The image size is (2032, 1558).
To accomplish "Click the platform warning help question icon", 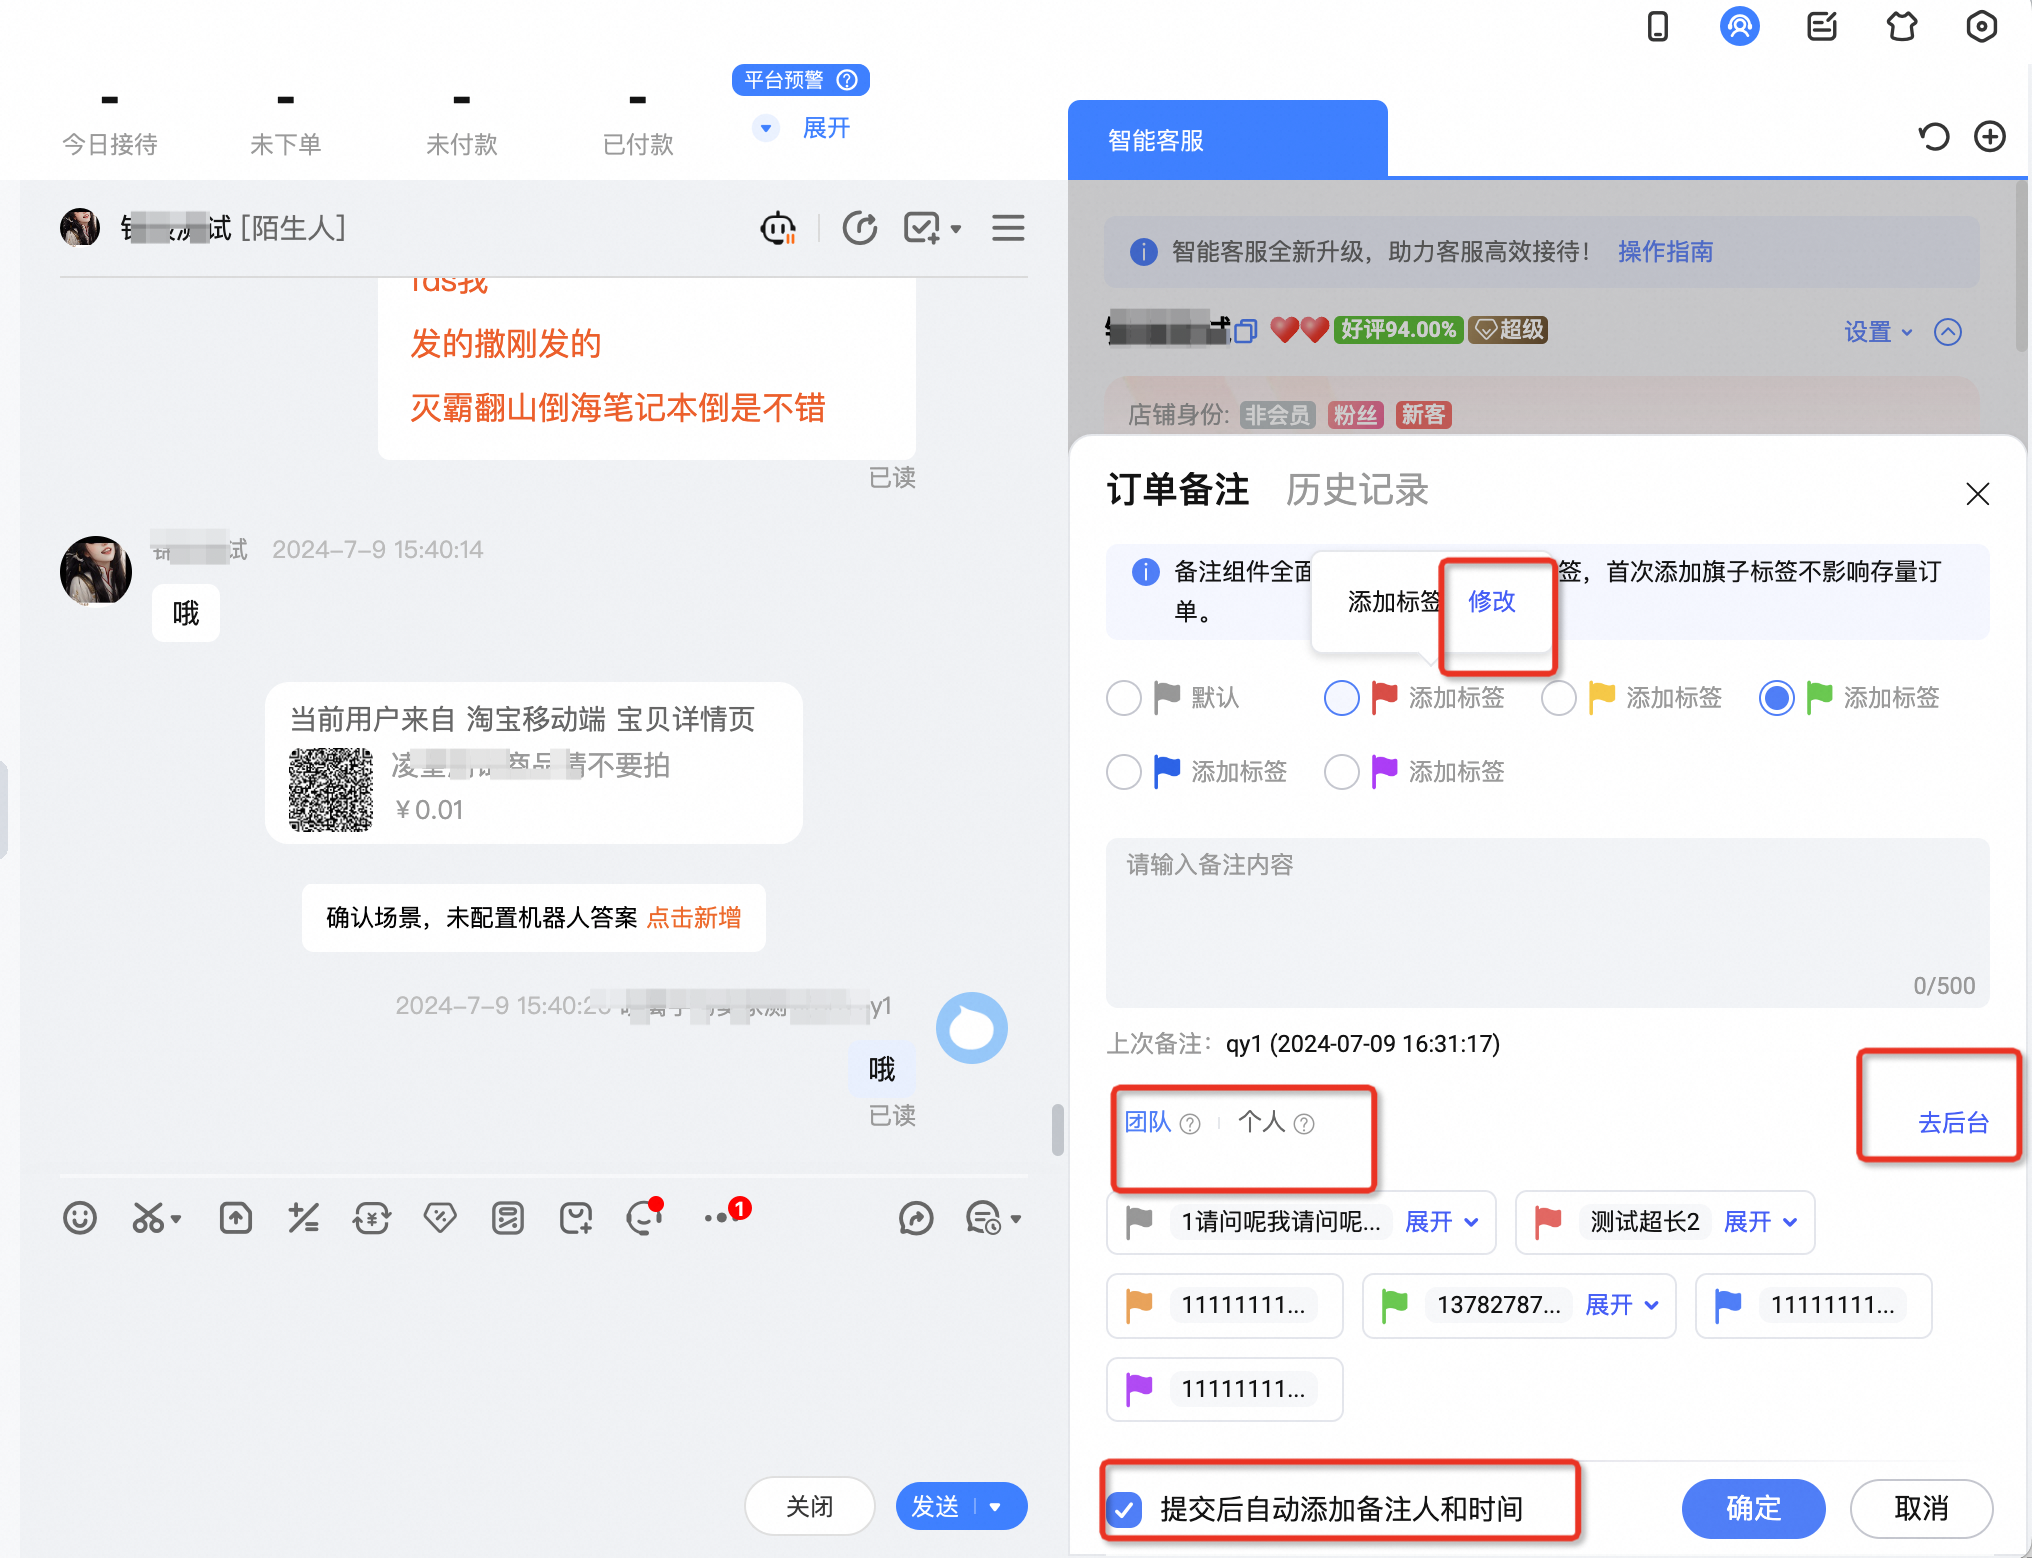I will 847,80.
